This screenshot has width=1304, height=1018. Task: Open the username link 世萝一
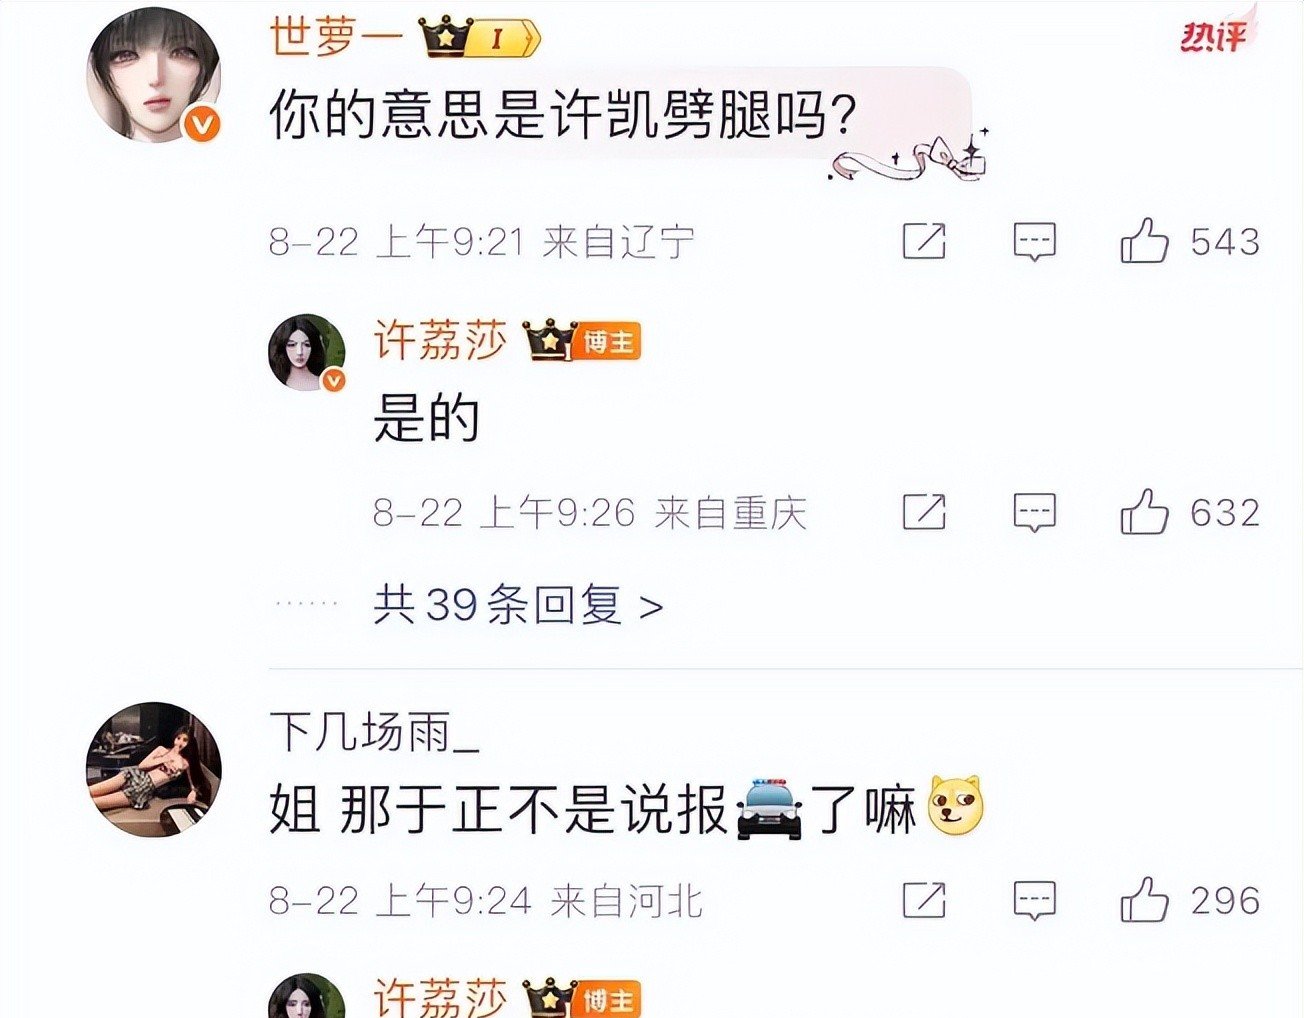pyautogui.click(x=337, y=38)
